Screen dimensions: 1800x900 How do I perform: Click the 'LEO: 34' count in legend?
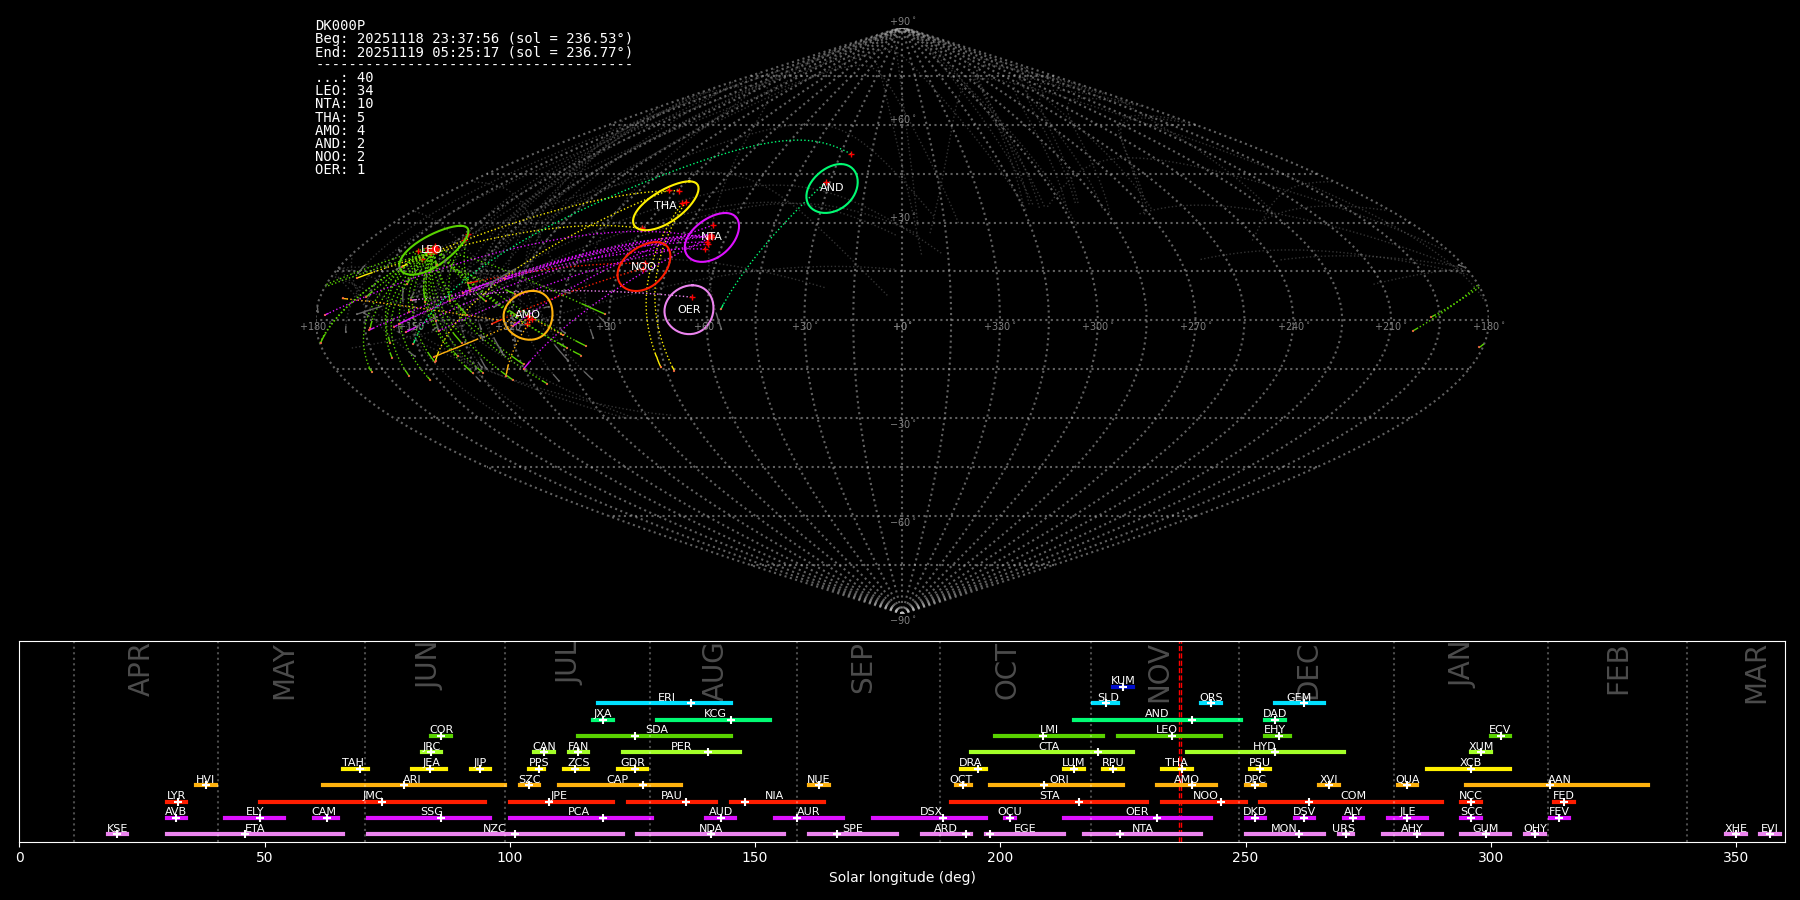tap(344, 91)
